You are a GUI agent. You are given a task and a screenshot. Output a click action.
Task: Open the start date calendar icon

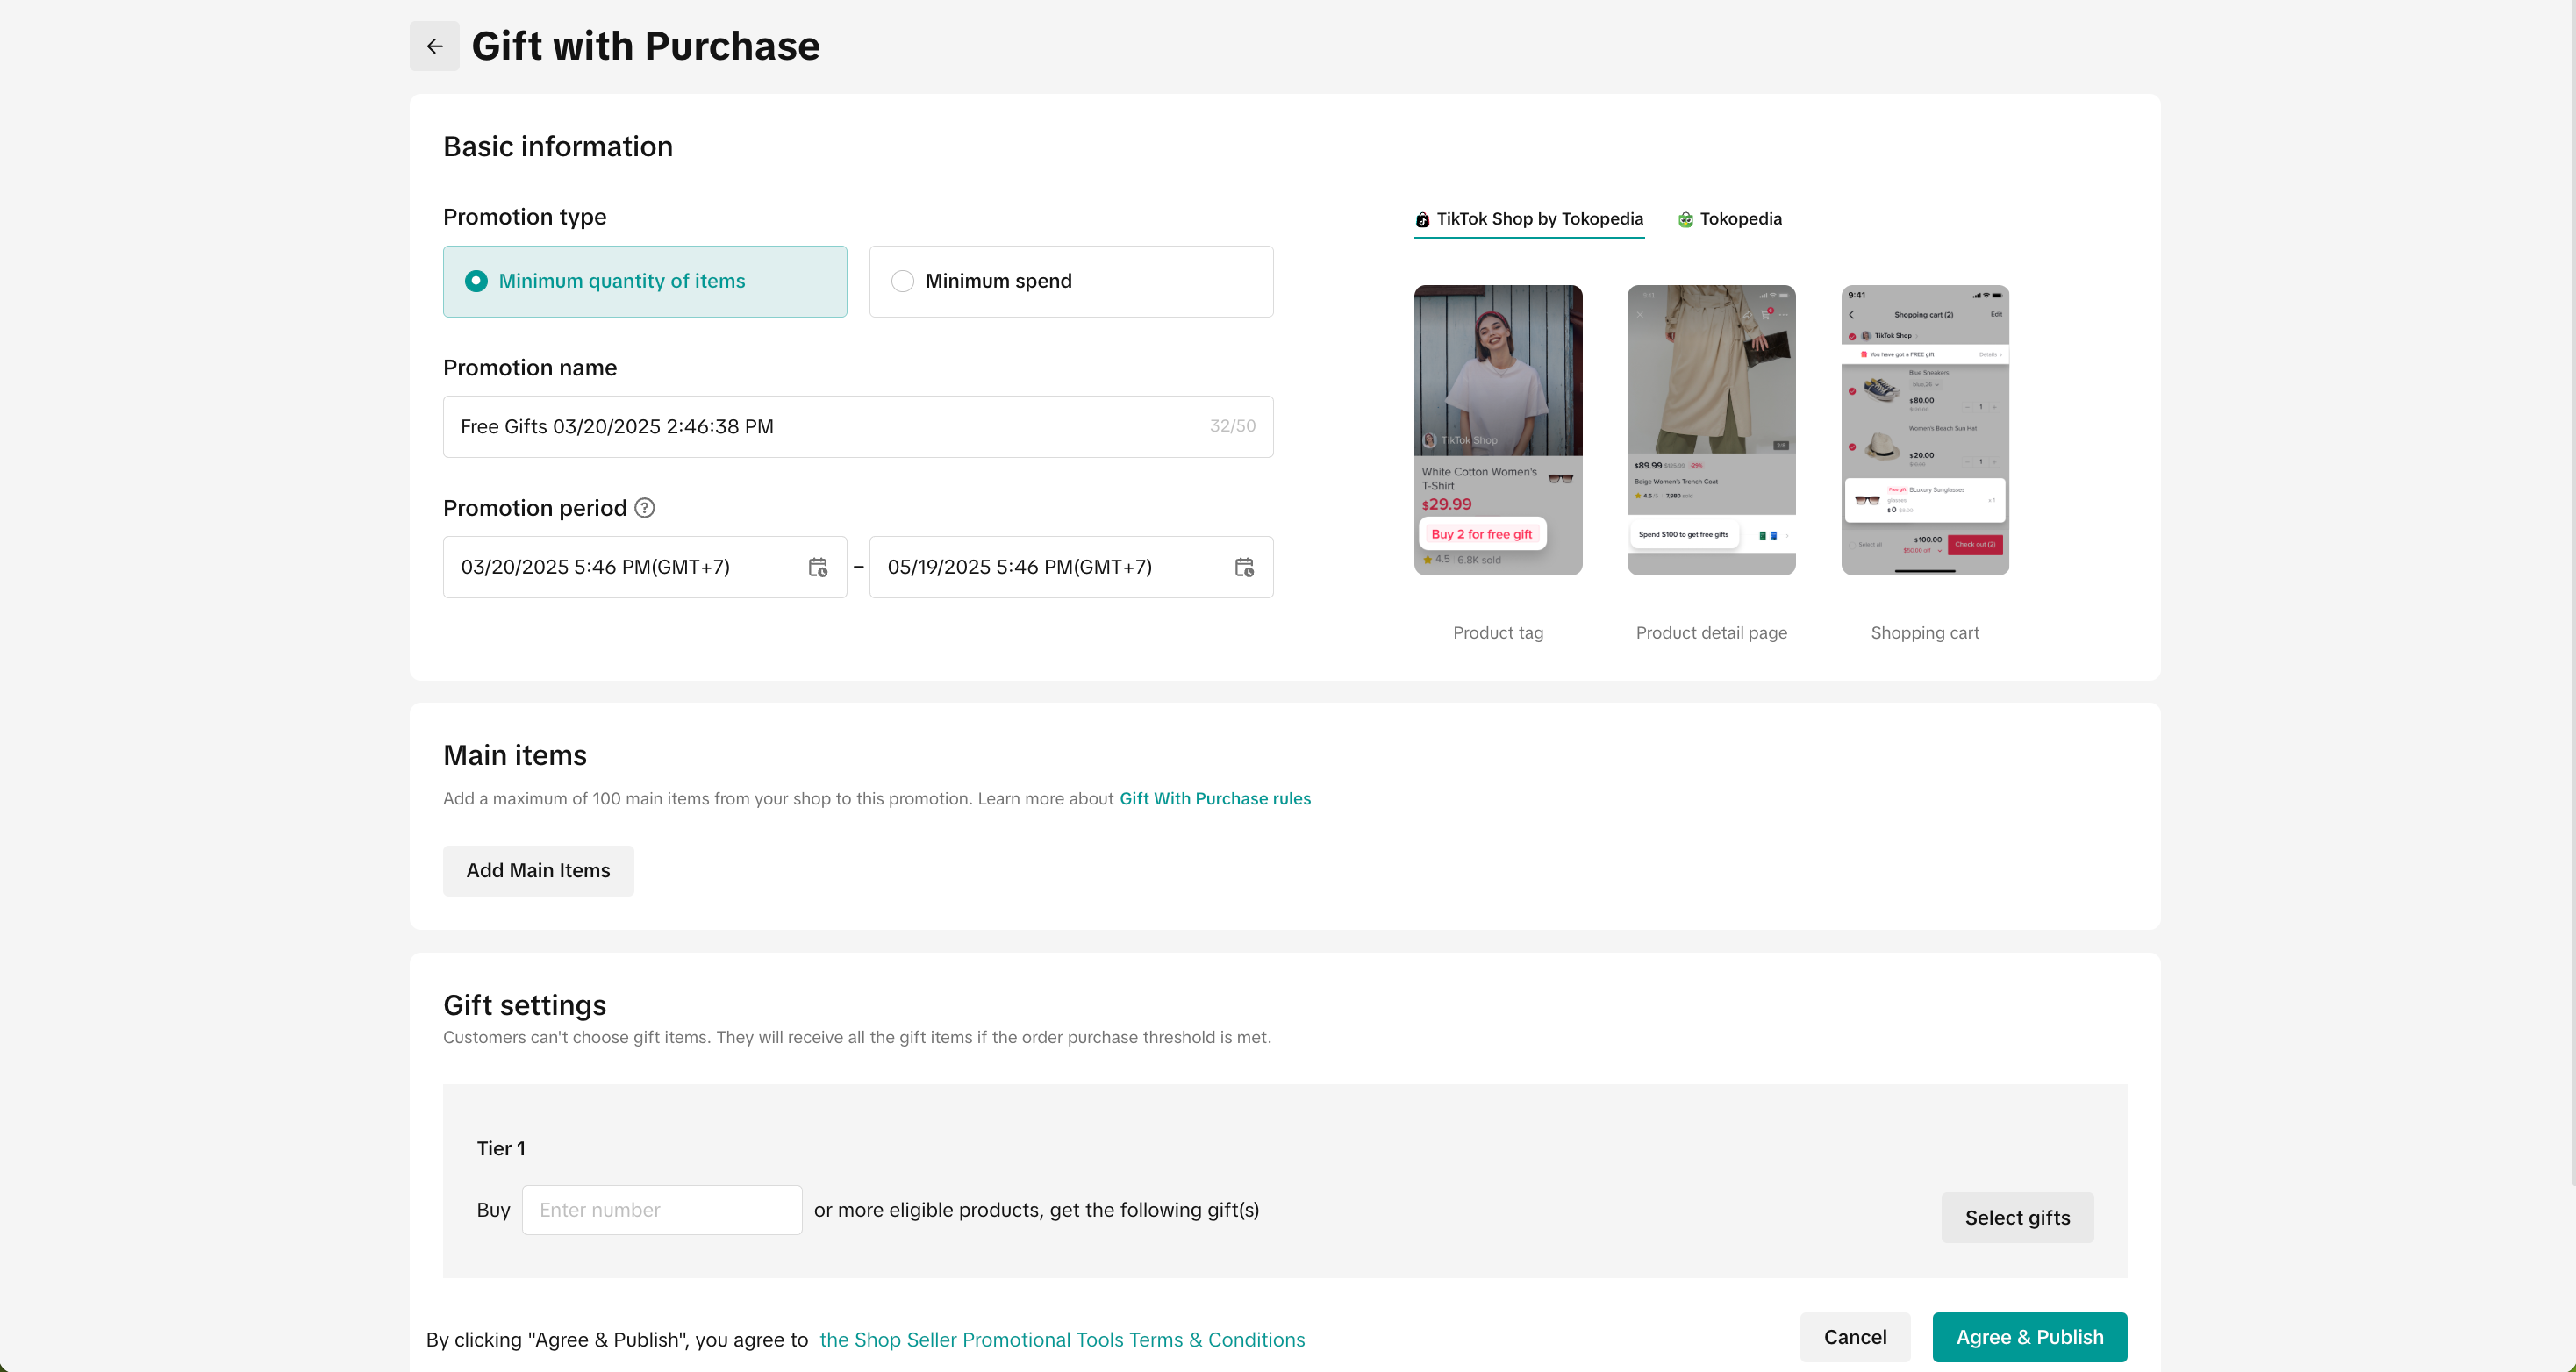(817, 567)
